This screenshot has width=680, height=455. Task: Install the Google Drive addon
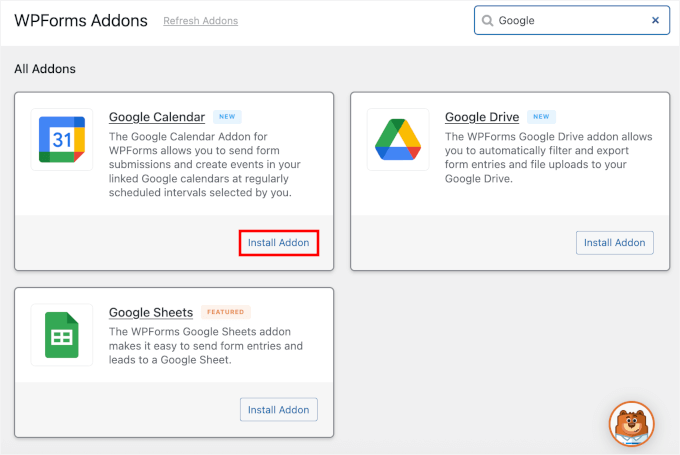pyautogui.click(x=615, y=243)
